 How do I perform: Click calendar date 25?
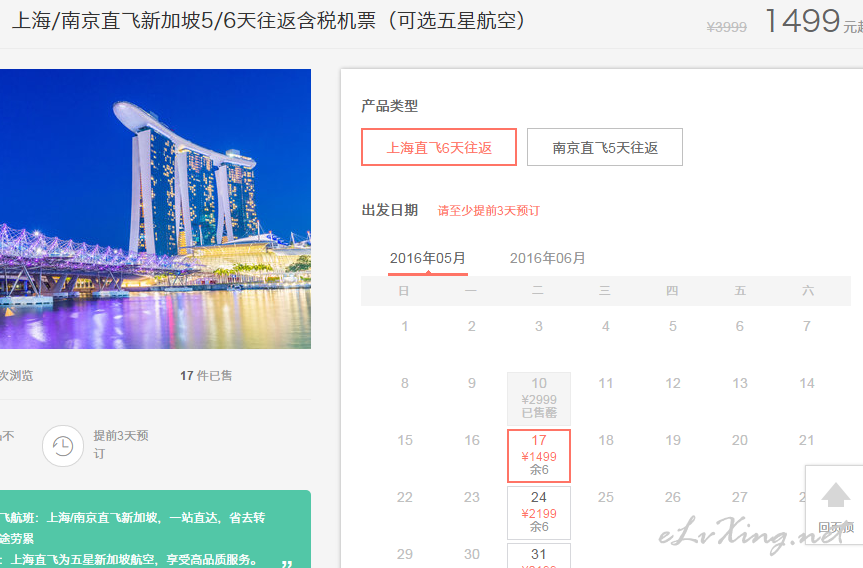point(606,498)
